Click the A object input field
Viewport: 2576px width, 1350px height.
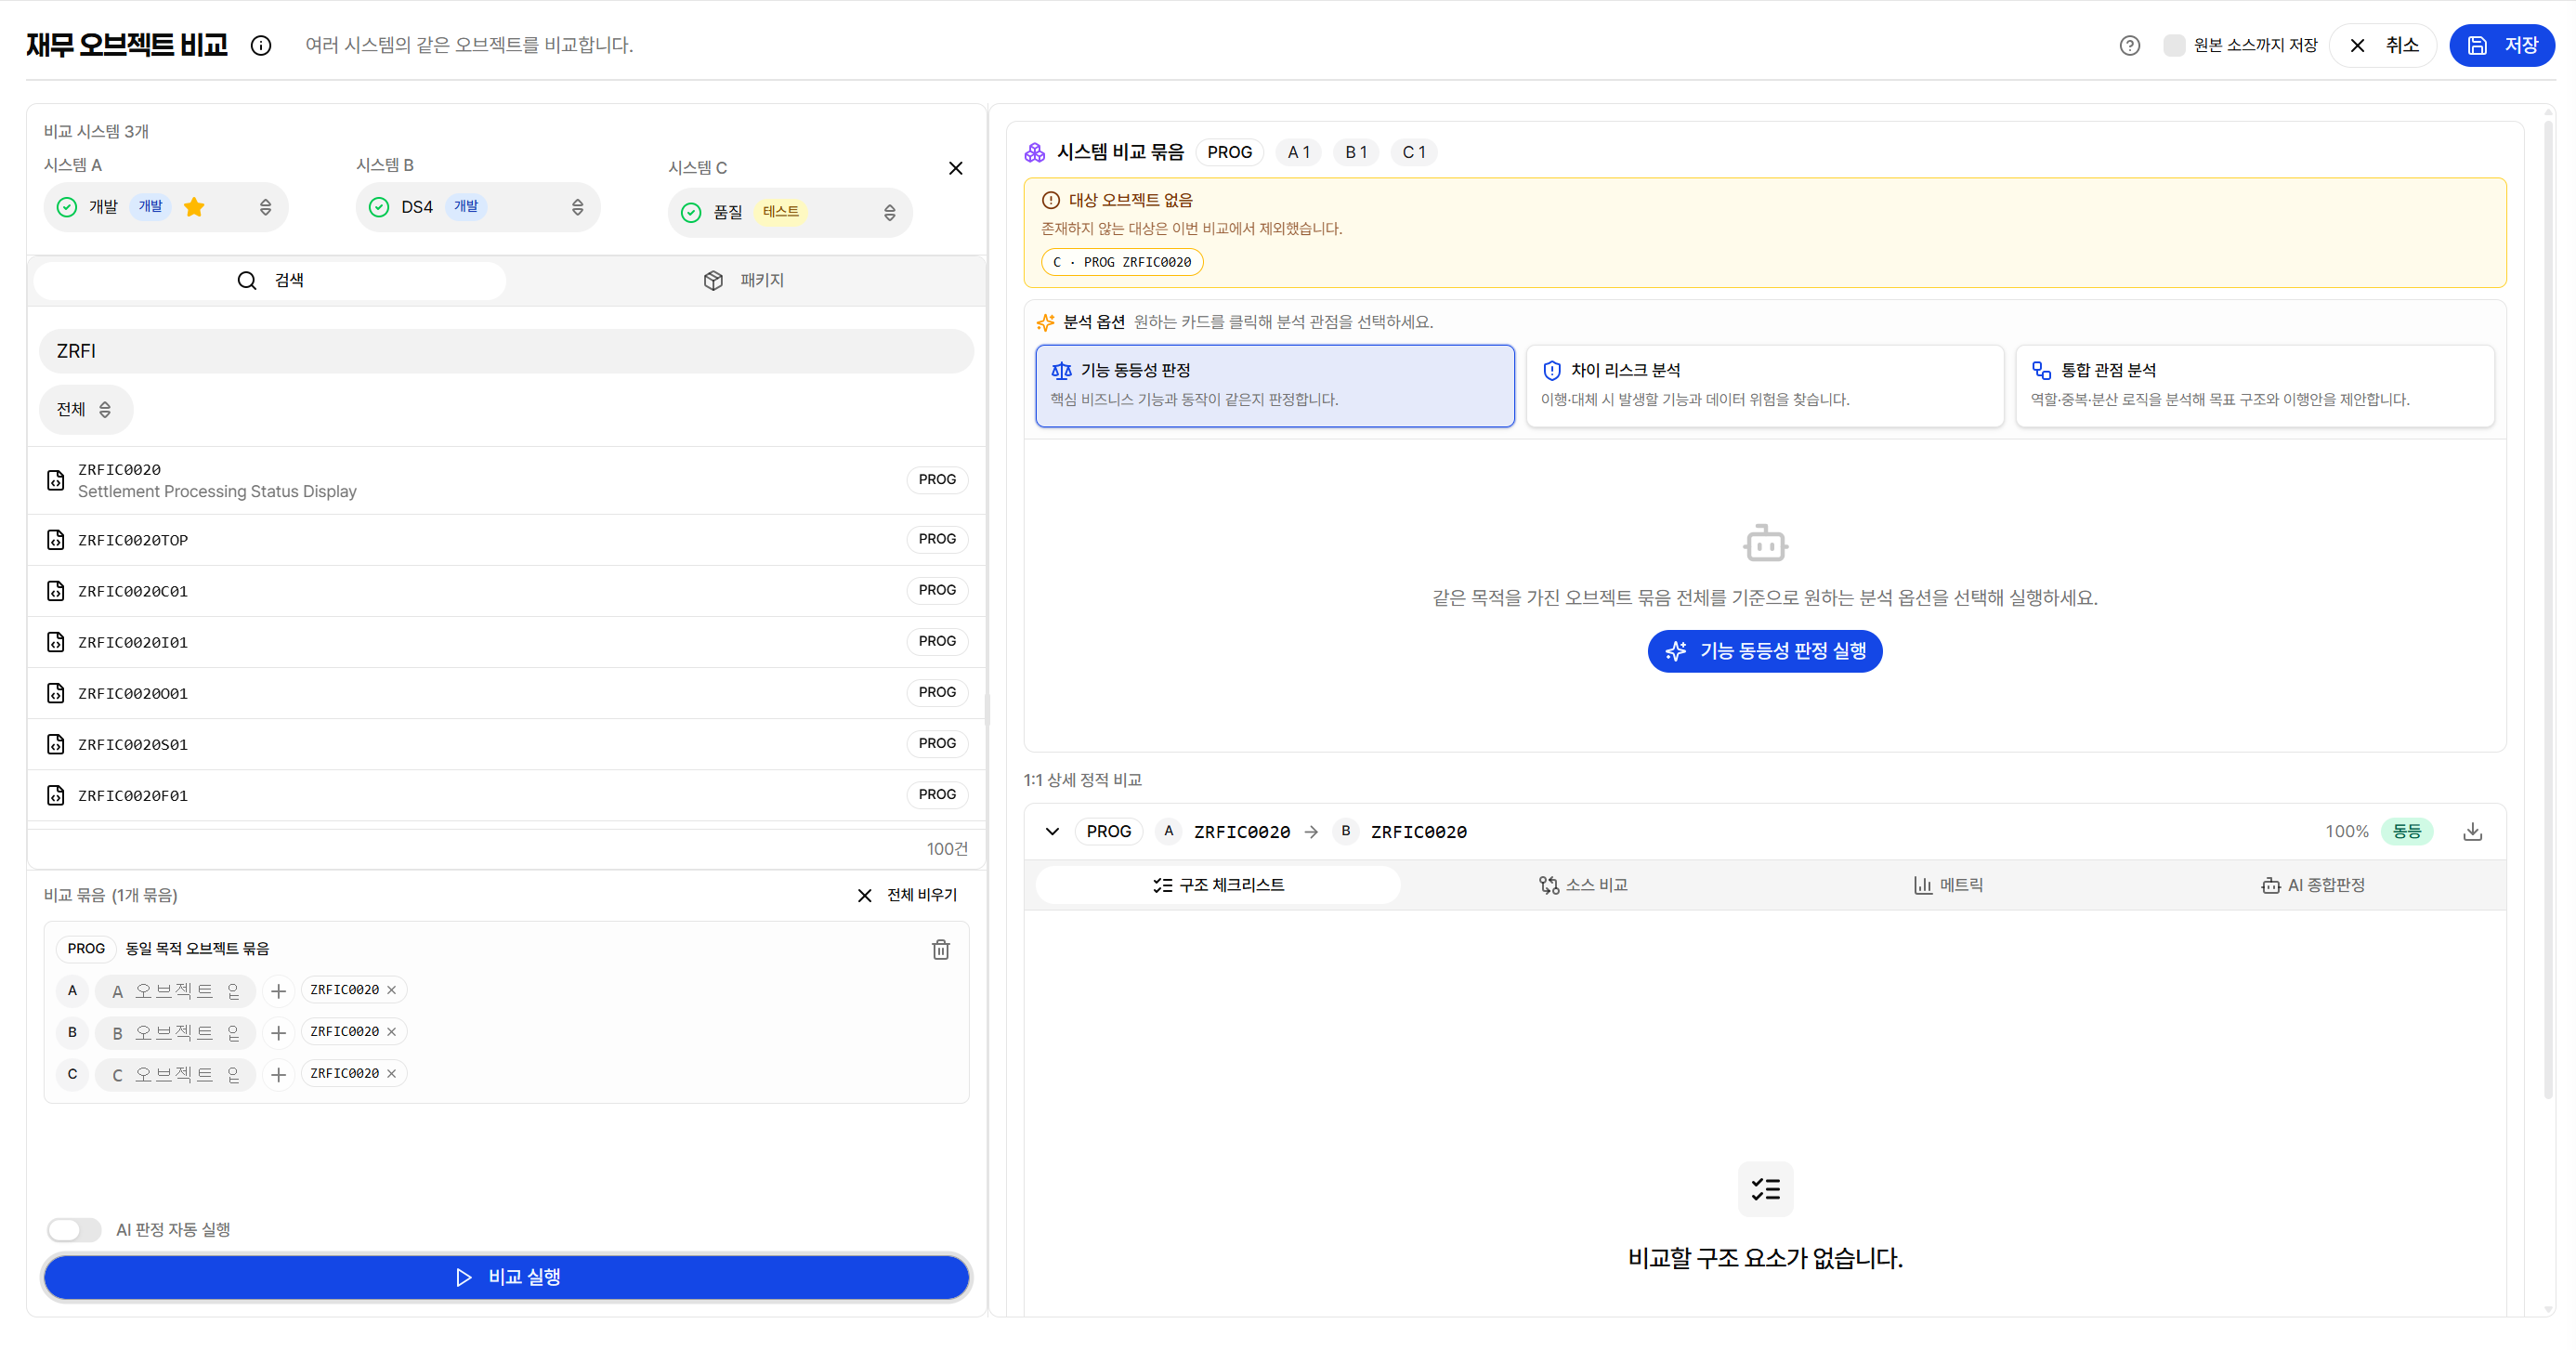(x=175, y=991)
